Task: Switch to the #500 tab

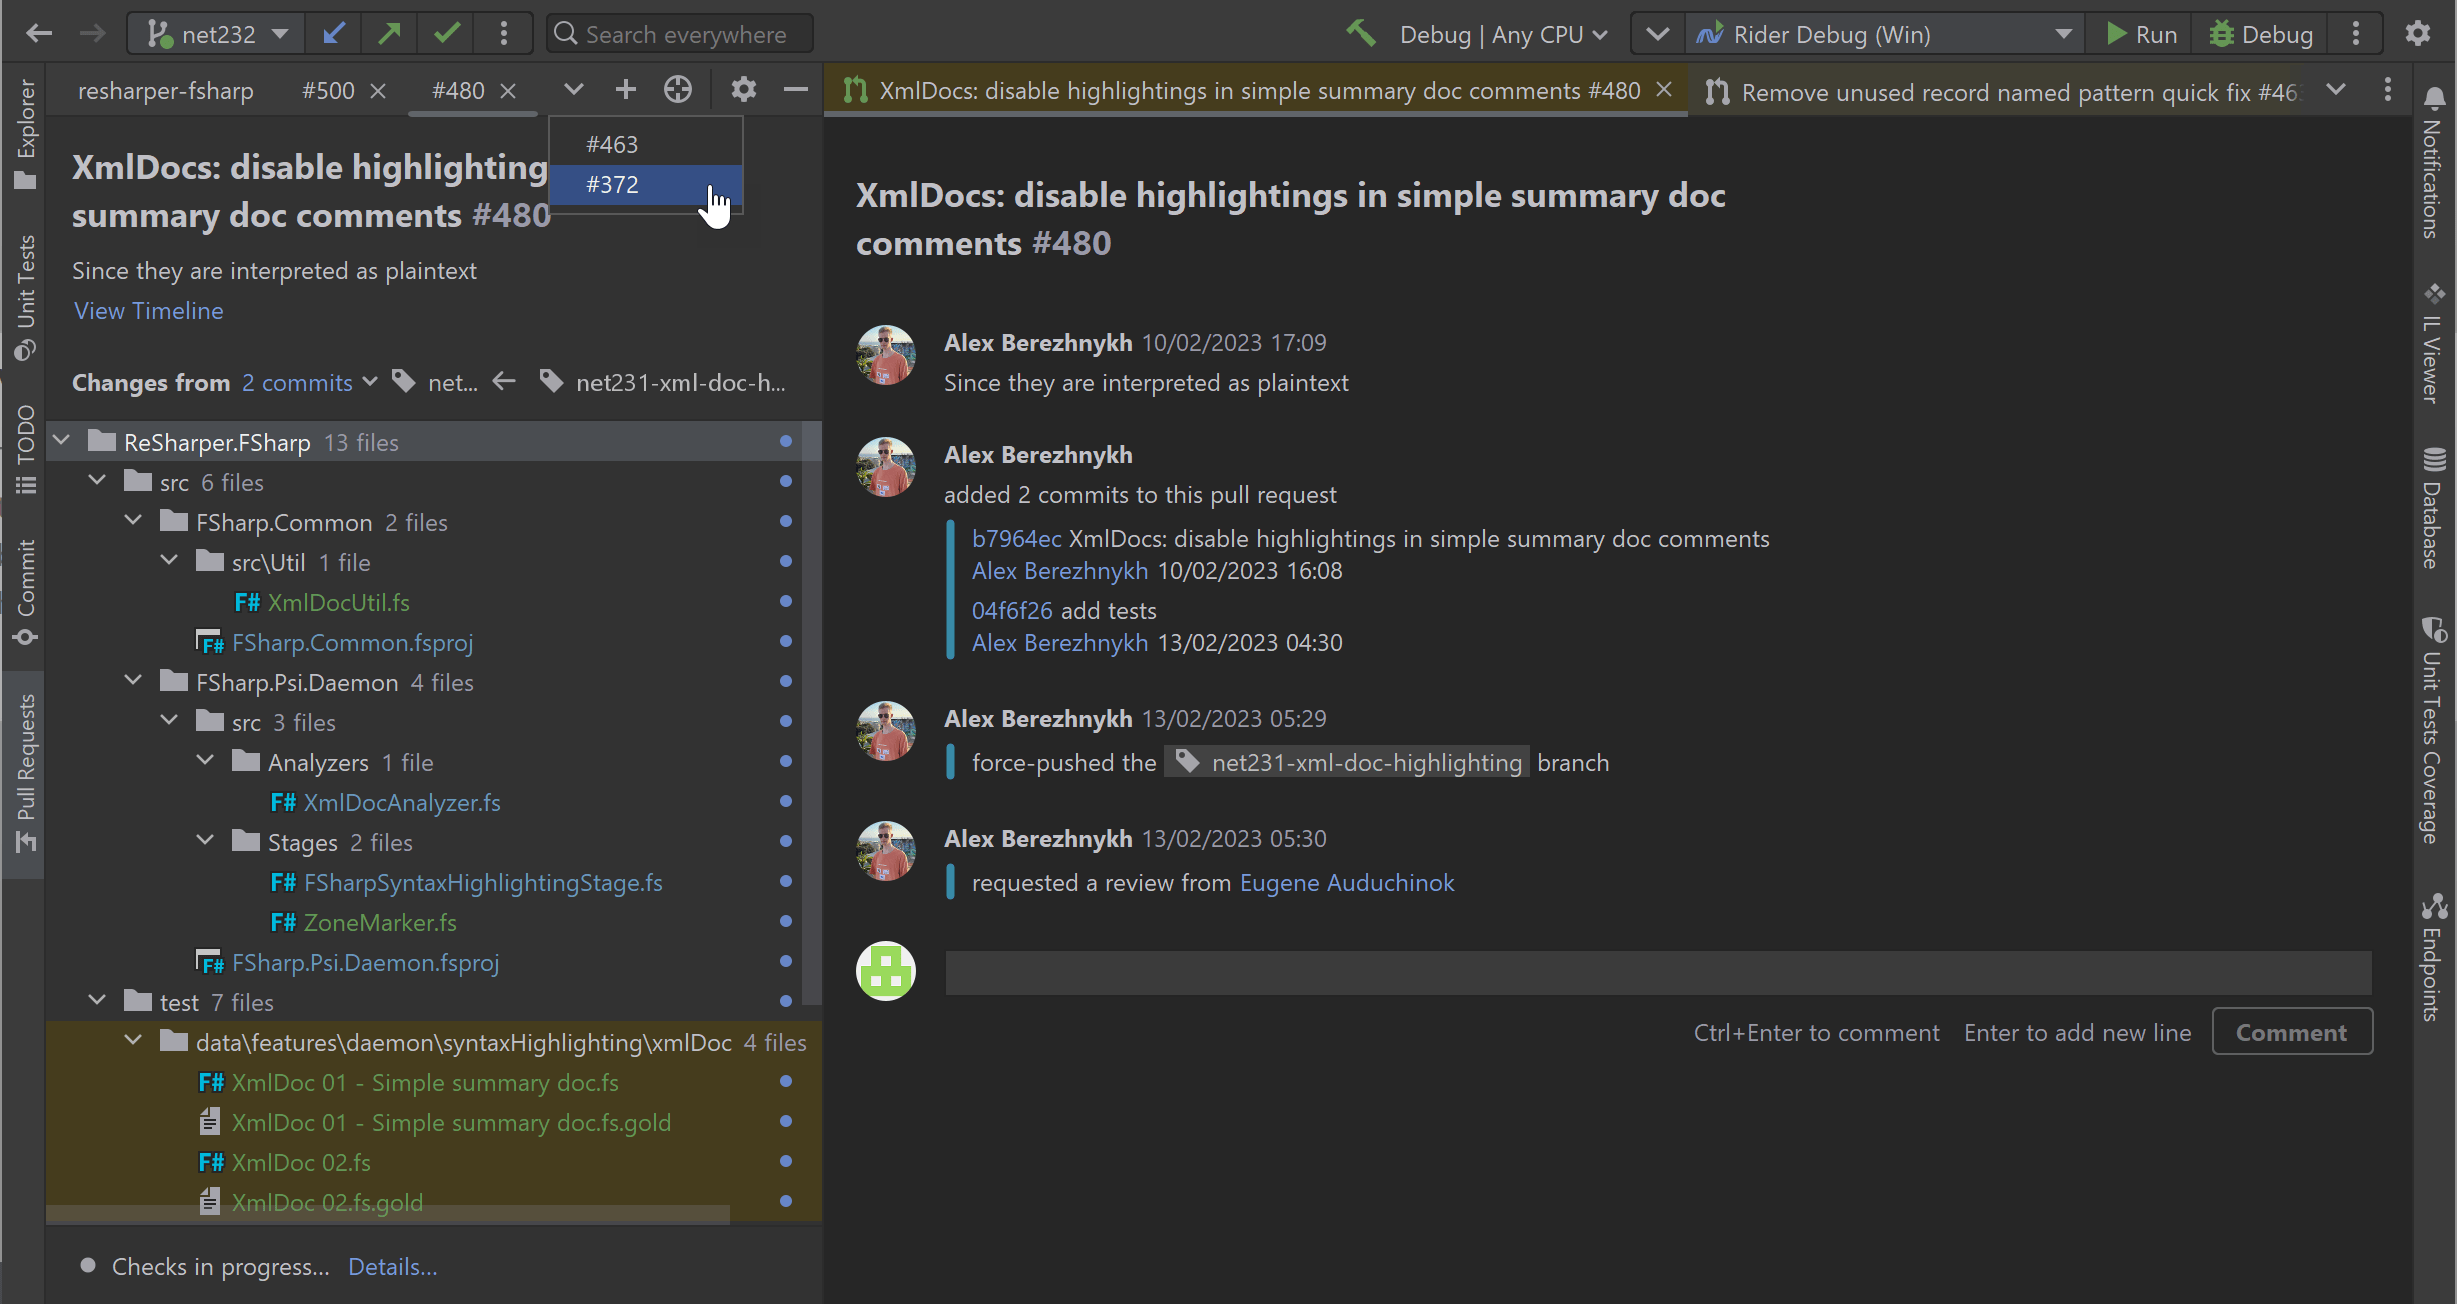Action: [x=328, y=91]
